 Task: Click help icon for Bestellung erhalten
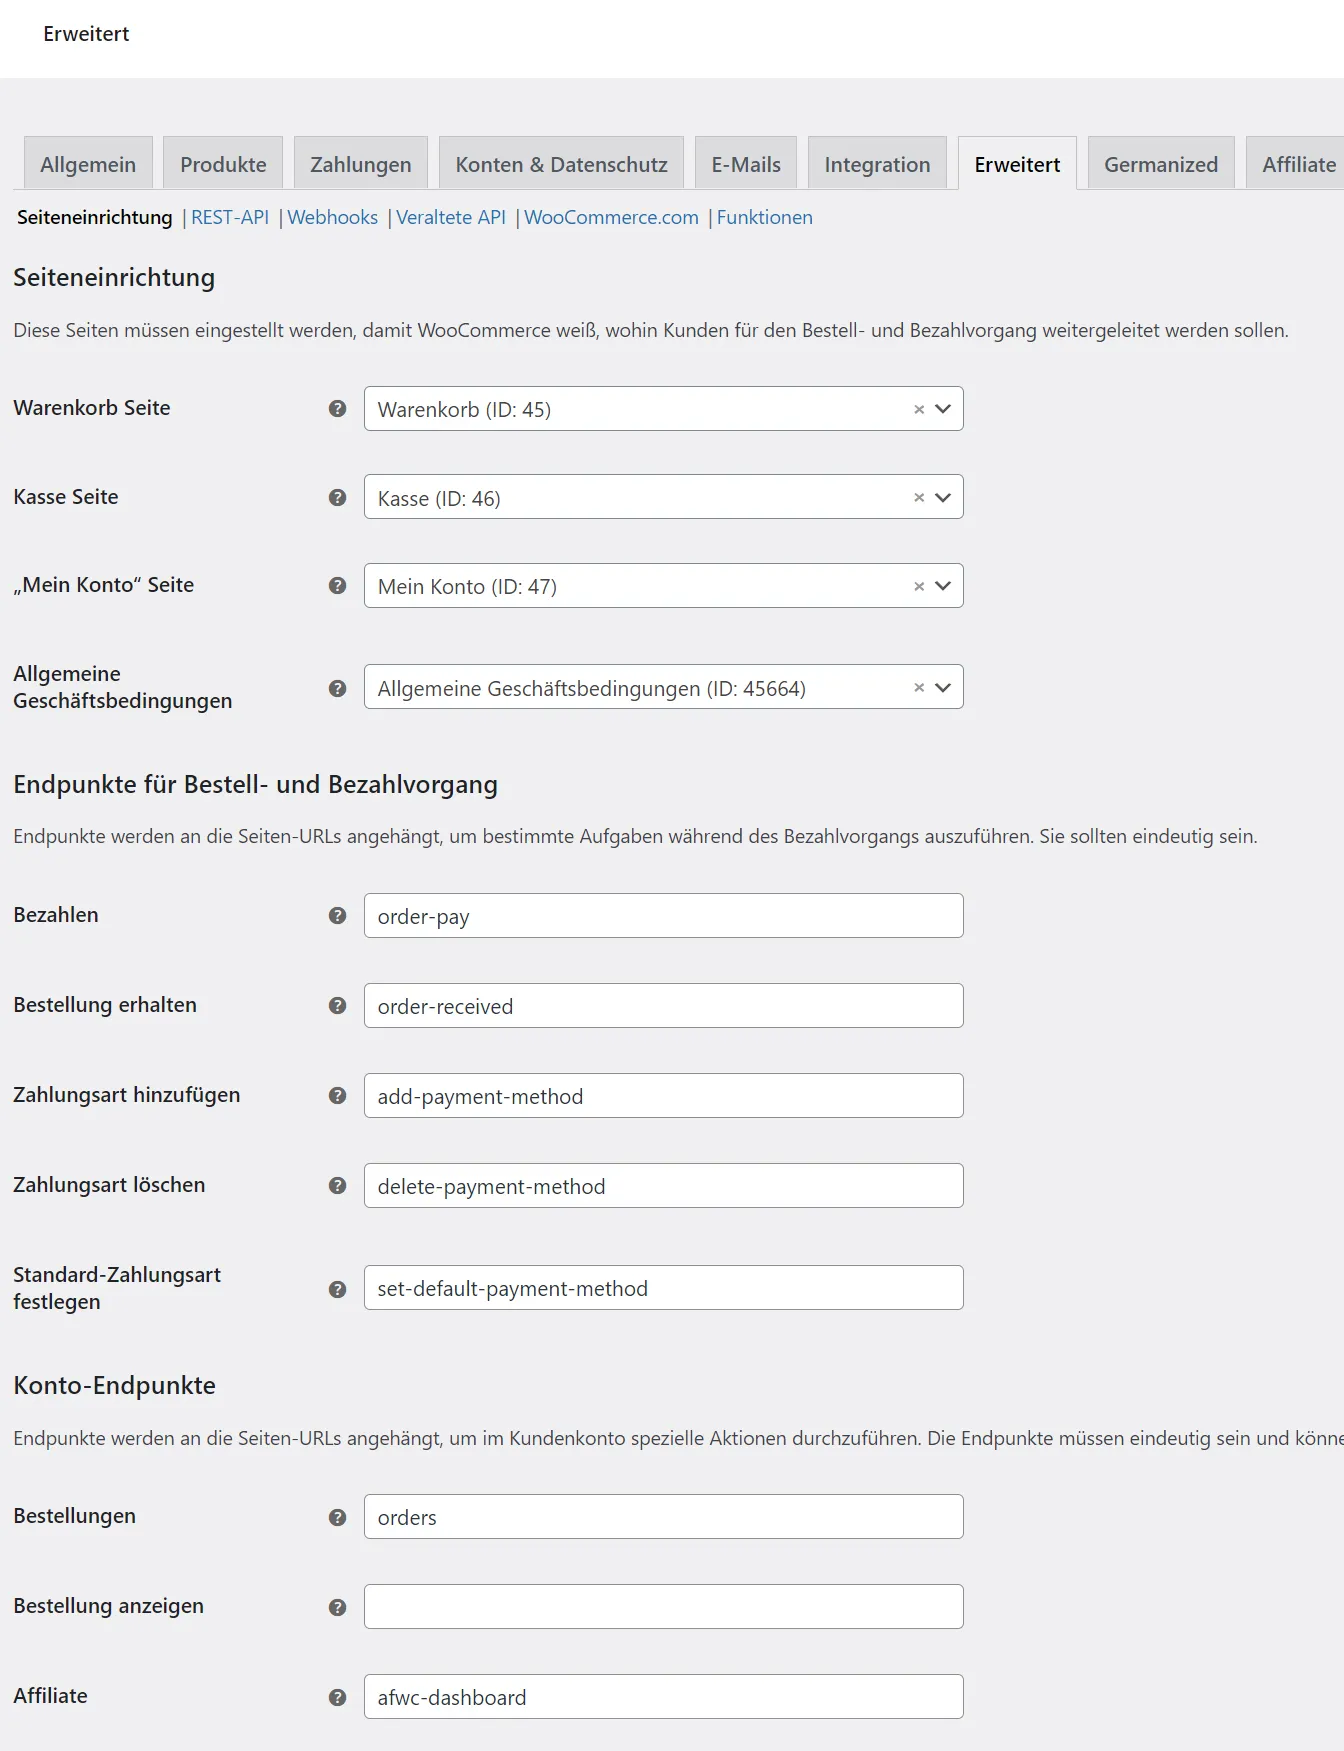click(x=338, y=1005)
